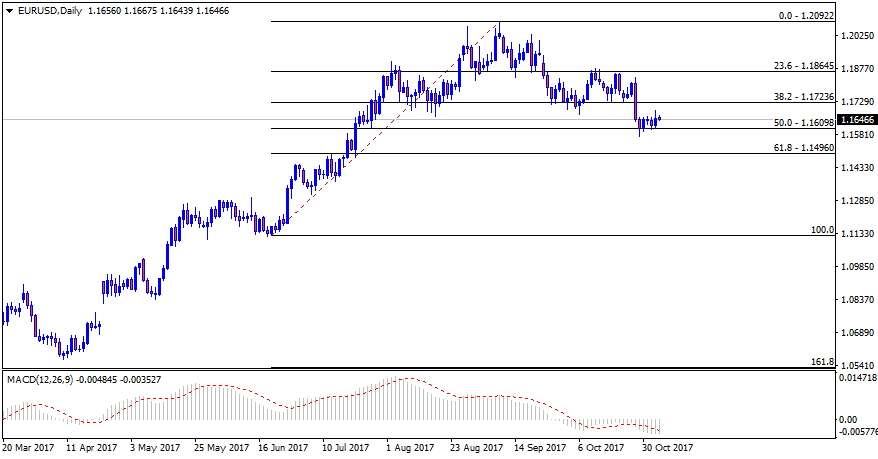Click the 0.014718 MACD scale value

tap(858, 379)
